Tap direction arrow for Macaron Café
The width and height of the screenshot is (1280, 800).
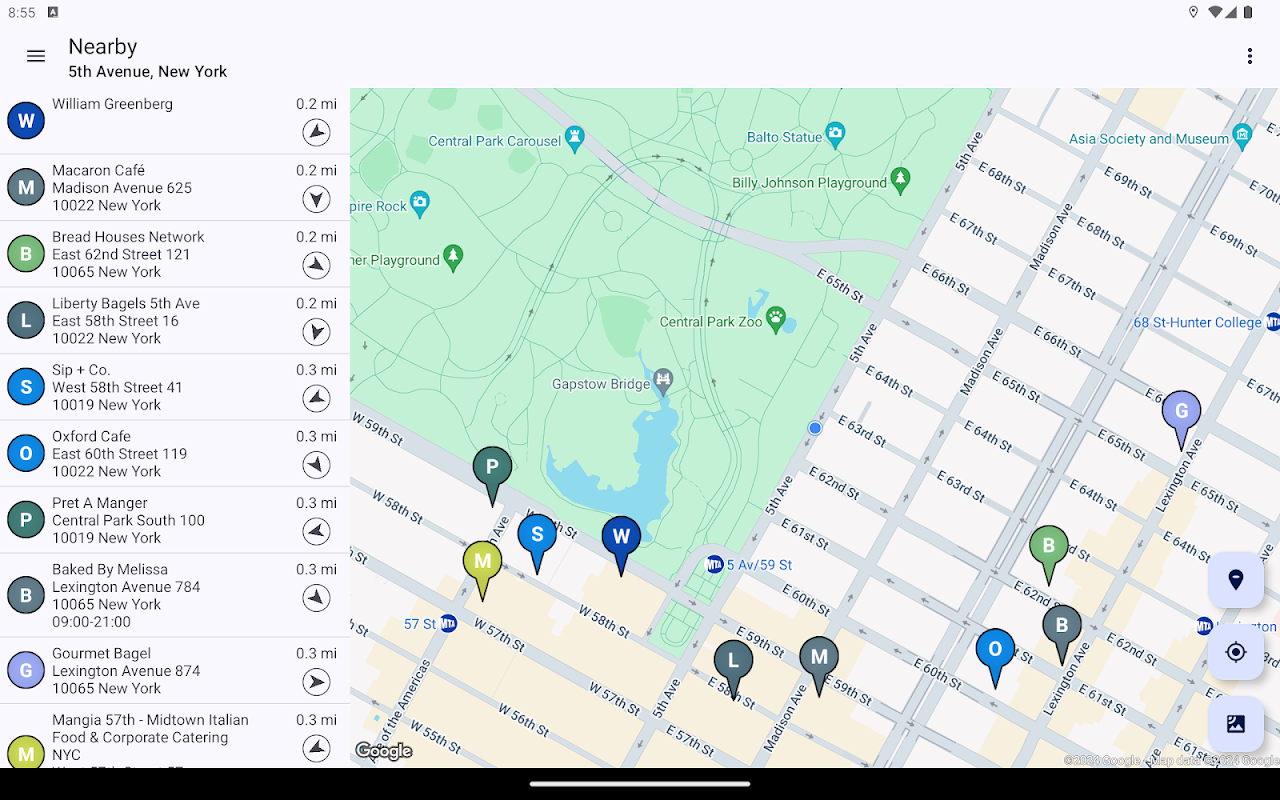(316, 199)
